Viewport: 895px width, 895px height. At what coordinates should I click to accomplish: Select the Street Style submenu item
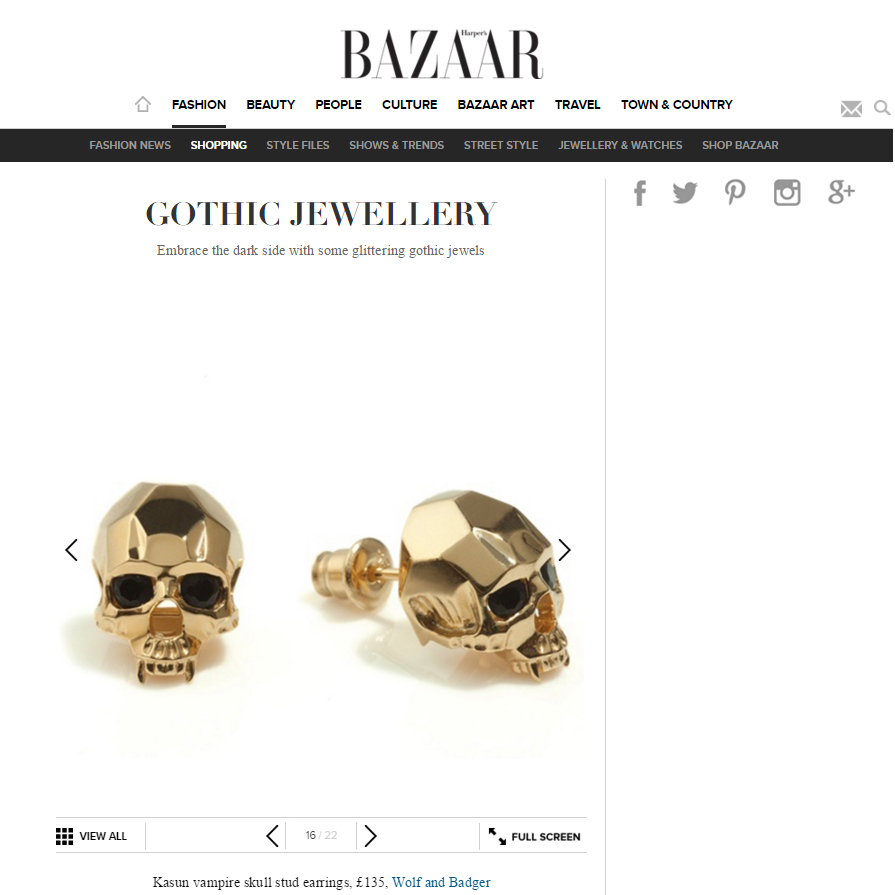pos(501,145)
